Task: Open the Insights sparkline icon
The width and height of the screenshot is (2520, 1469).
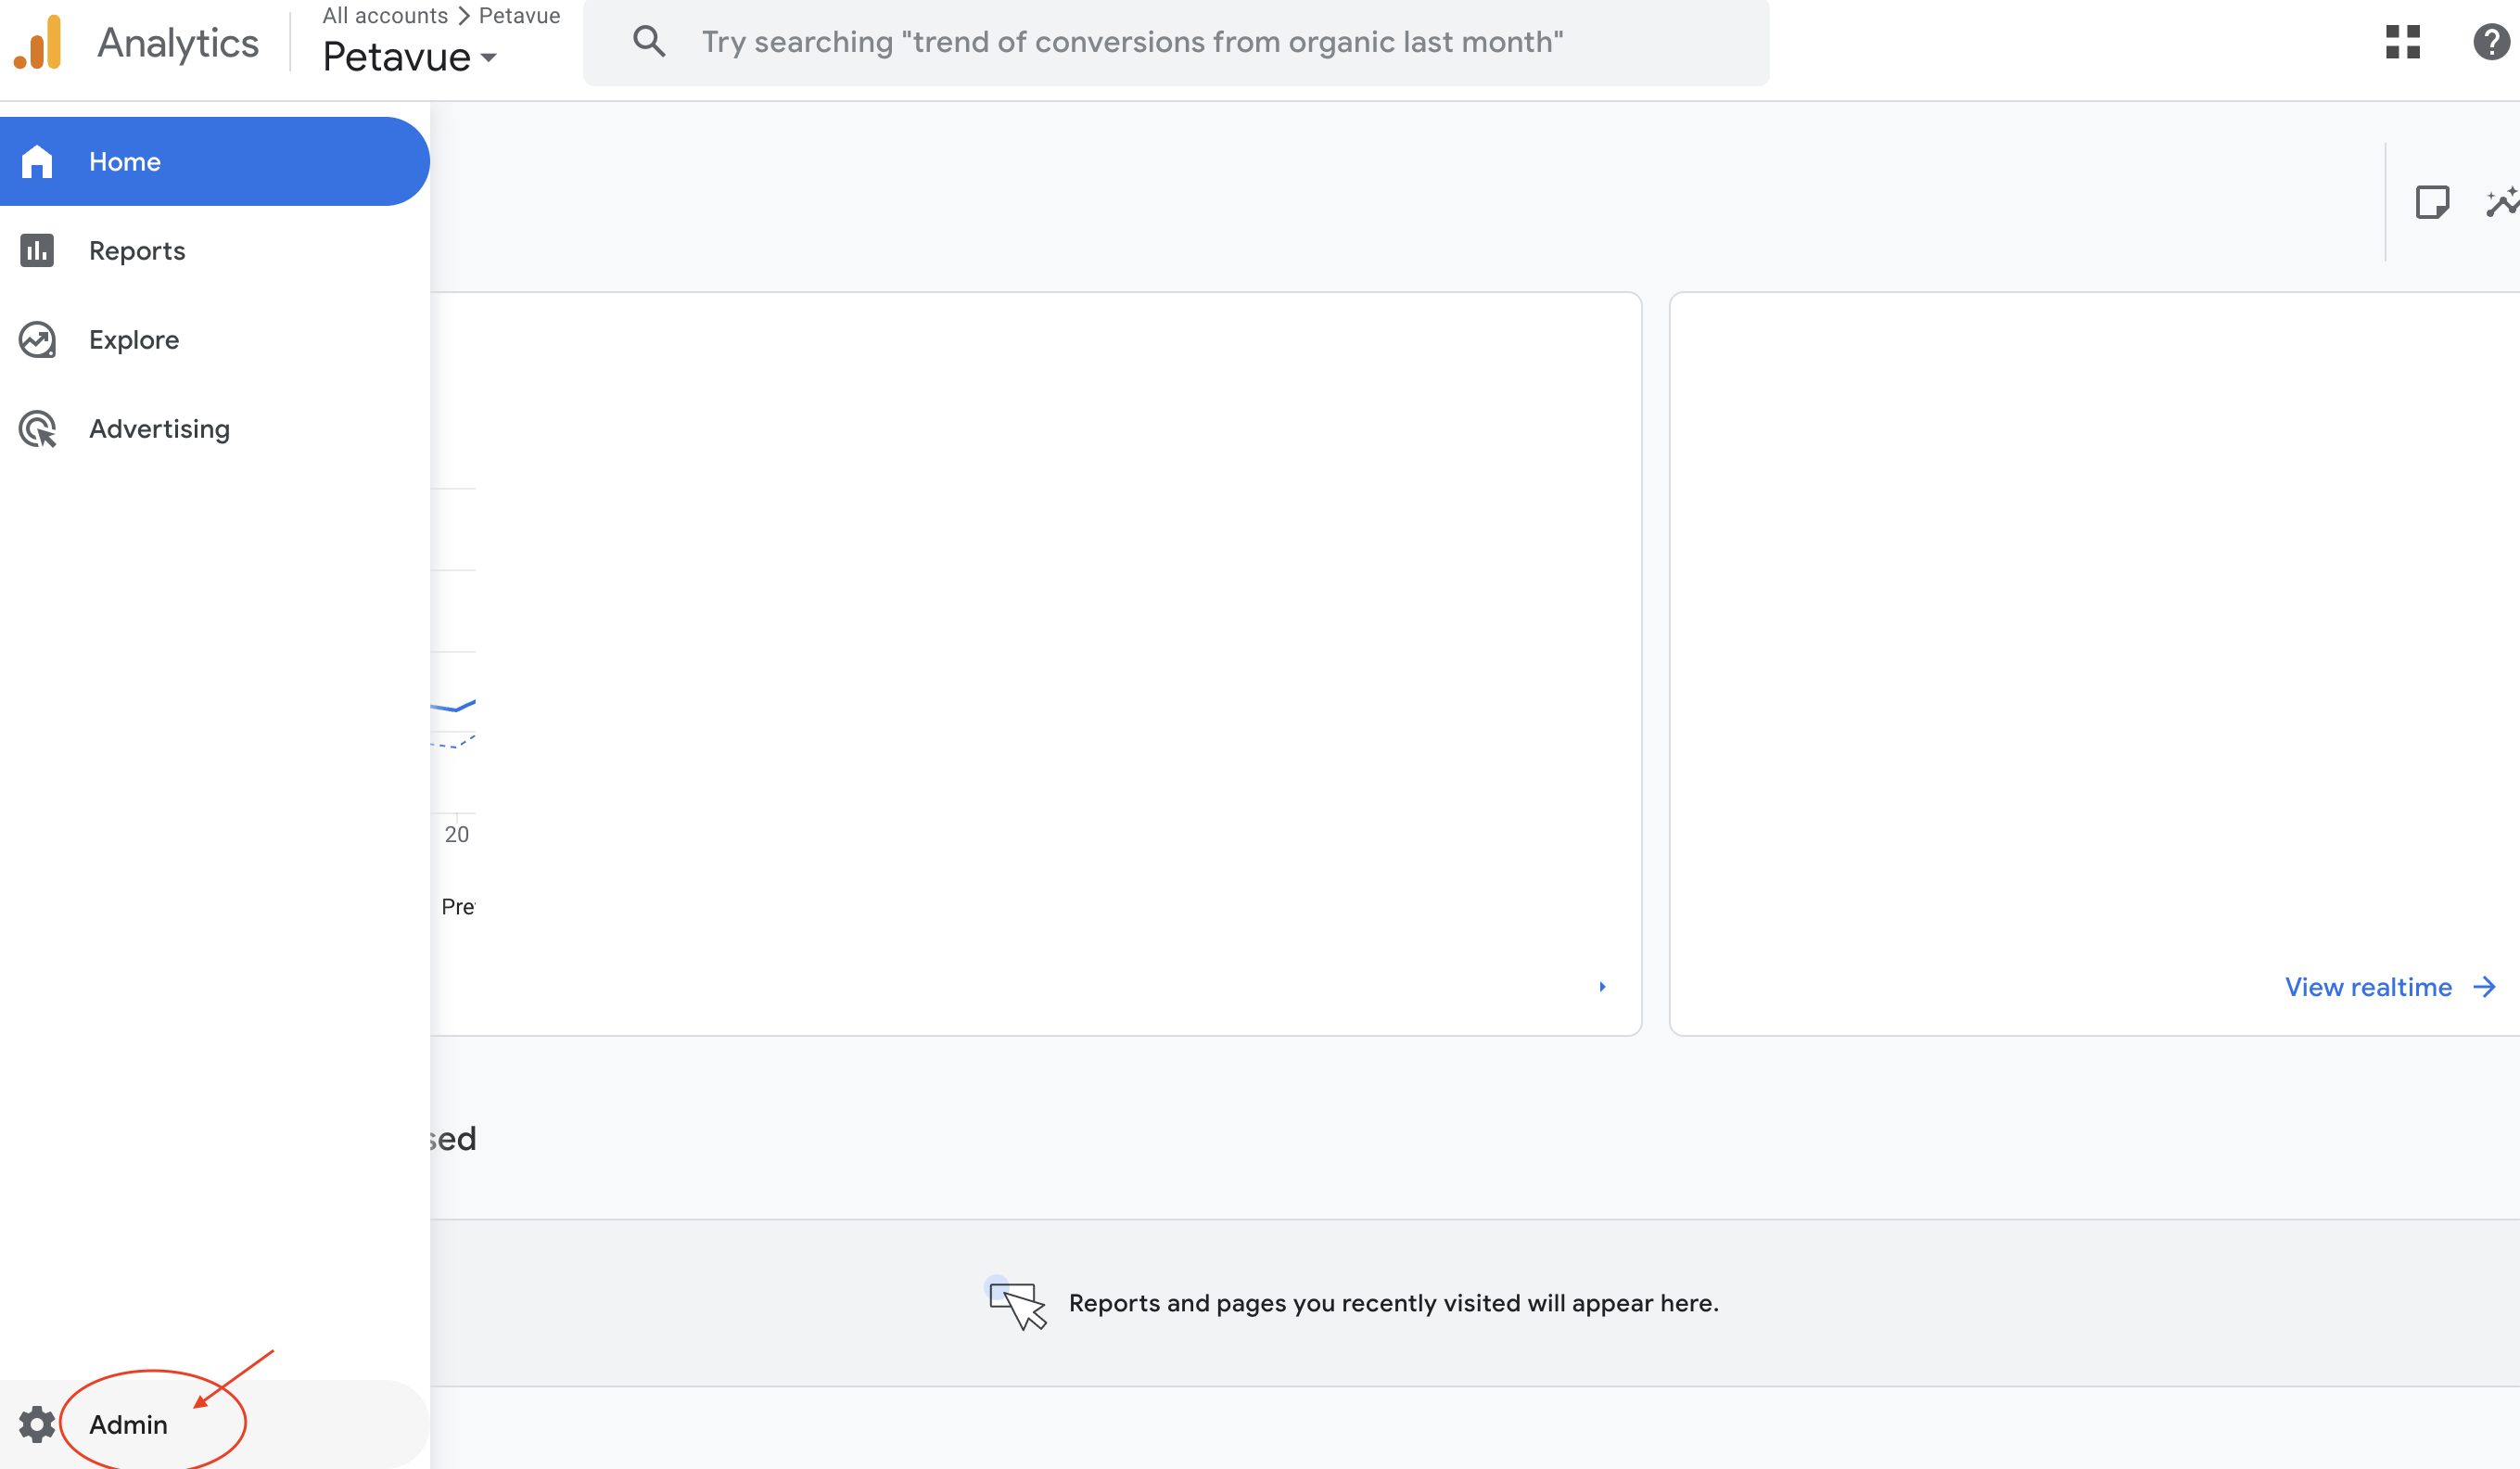Action: [x=2503, y=202]
